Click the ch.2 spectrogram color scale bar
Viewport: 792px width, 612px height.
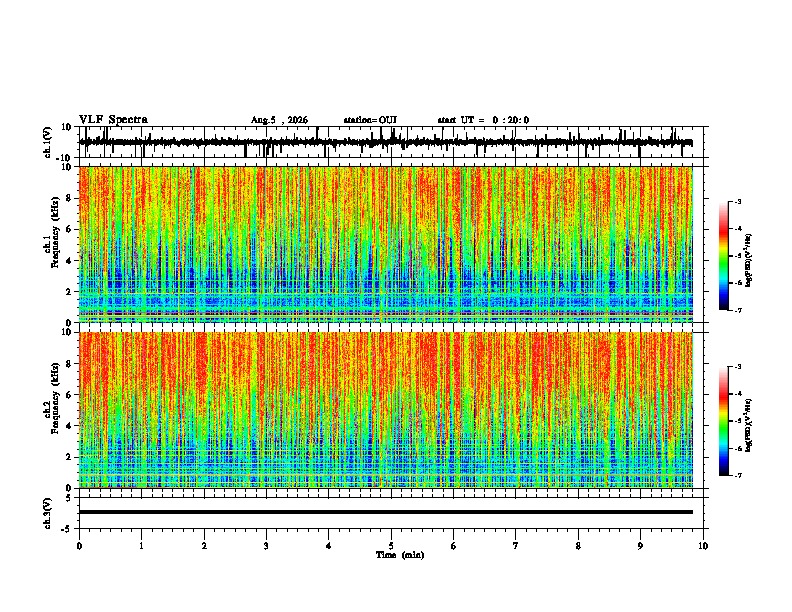[723, 421]
